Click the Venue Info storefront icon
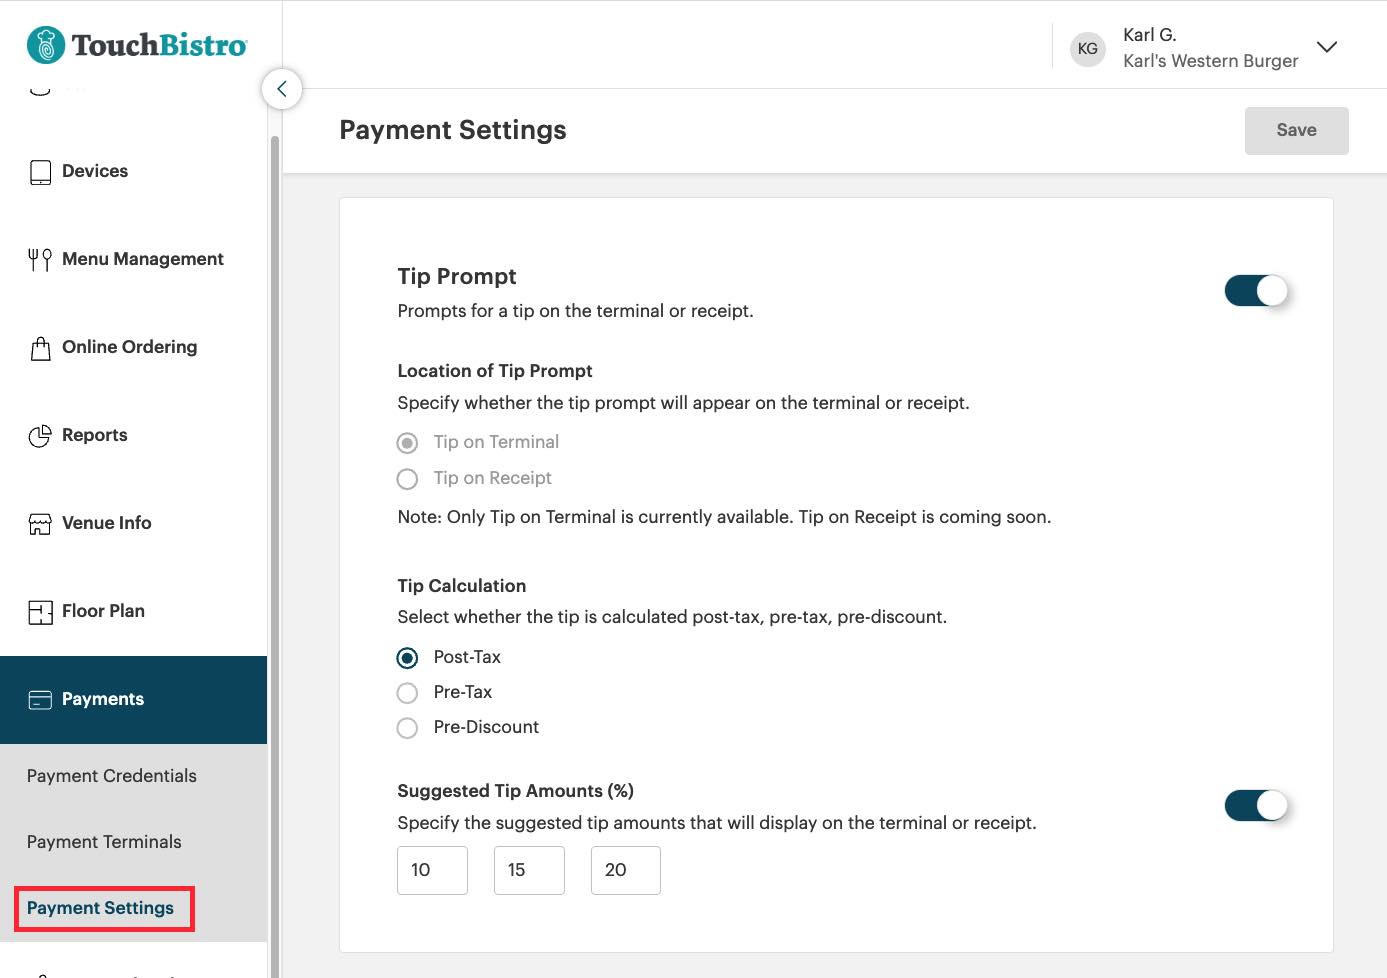This screenshot has height=978, width=1387. [40, 523]
